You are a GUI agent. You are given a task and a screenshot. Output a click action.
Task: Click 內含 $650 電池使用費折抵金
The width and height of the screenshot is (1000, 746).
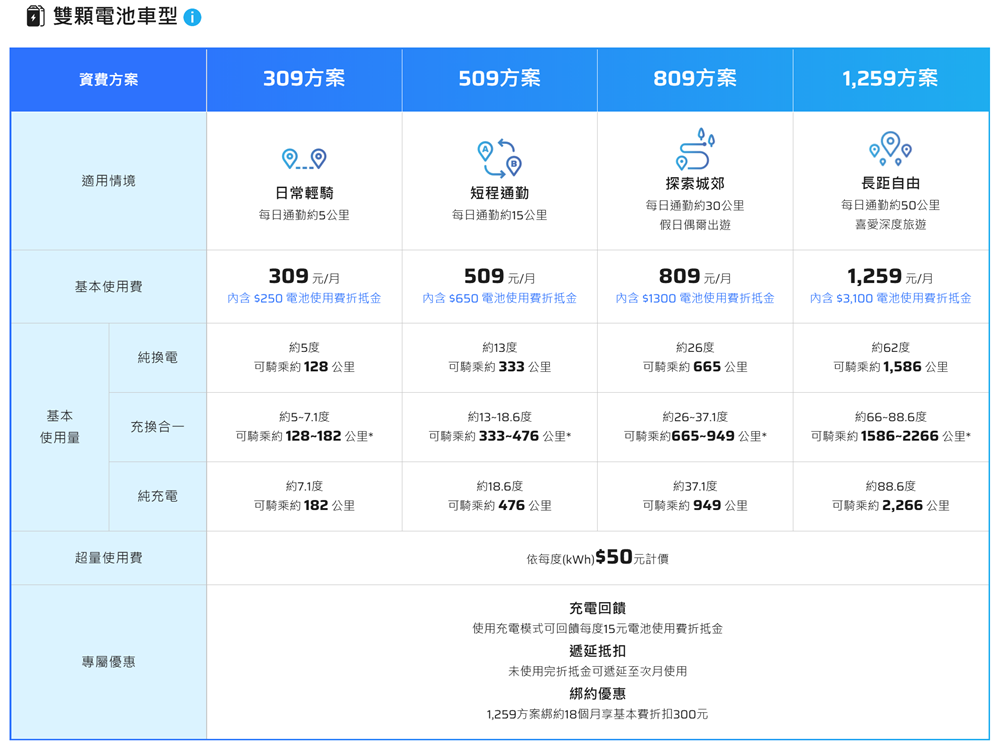coord(499,298)
